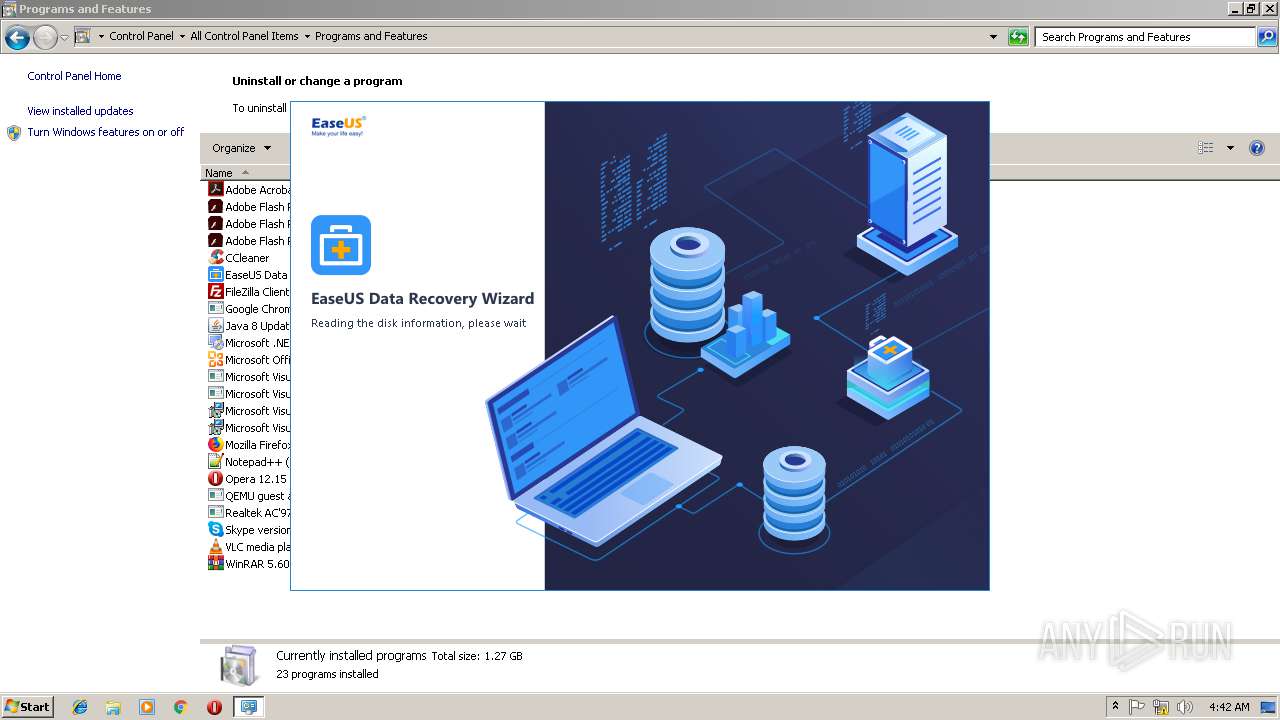This screenshot has width=1280, height=720.
Task: Click the Java 8 Update icon
Action: (215, 325)
